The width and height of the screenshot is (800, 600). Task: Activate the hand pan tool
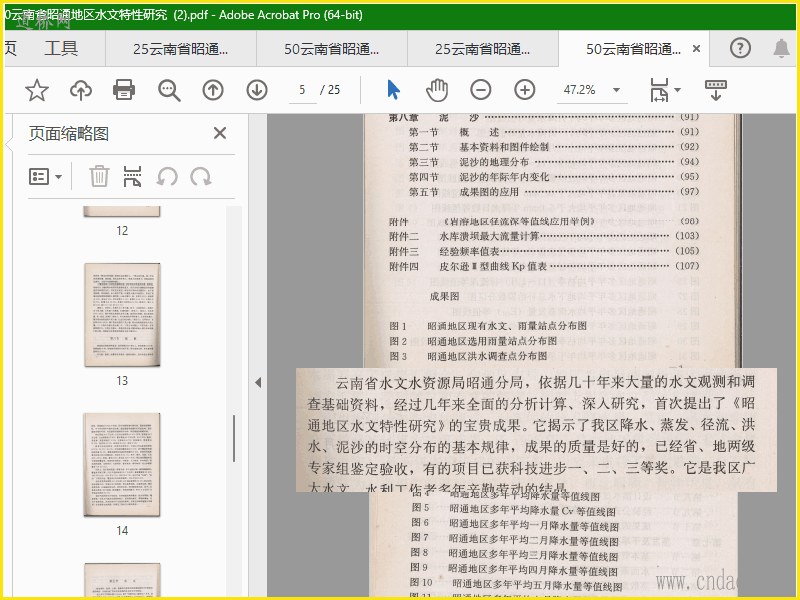(x=437, y=90)
